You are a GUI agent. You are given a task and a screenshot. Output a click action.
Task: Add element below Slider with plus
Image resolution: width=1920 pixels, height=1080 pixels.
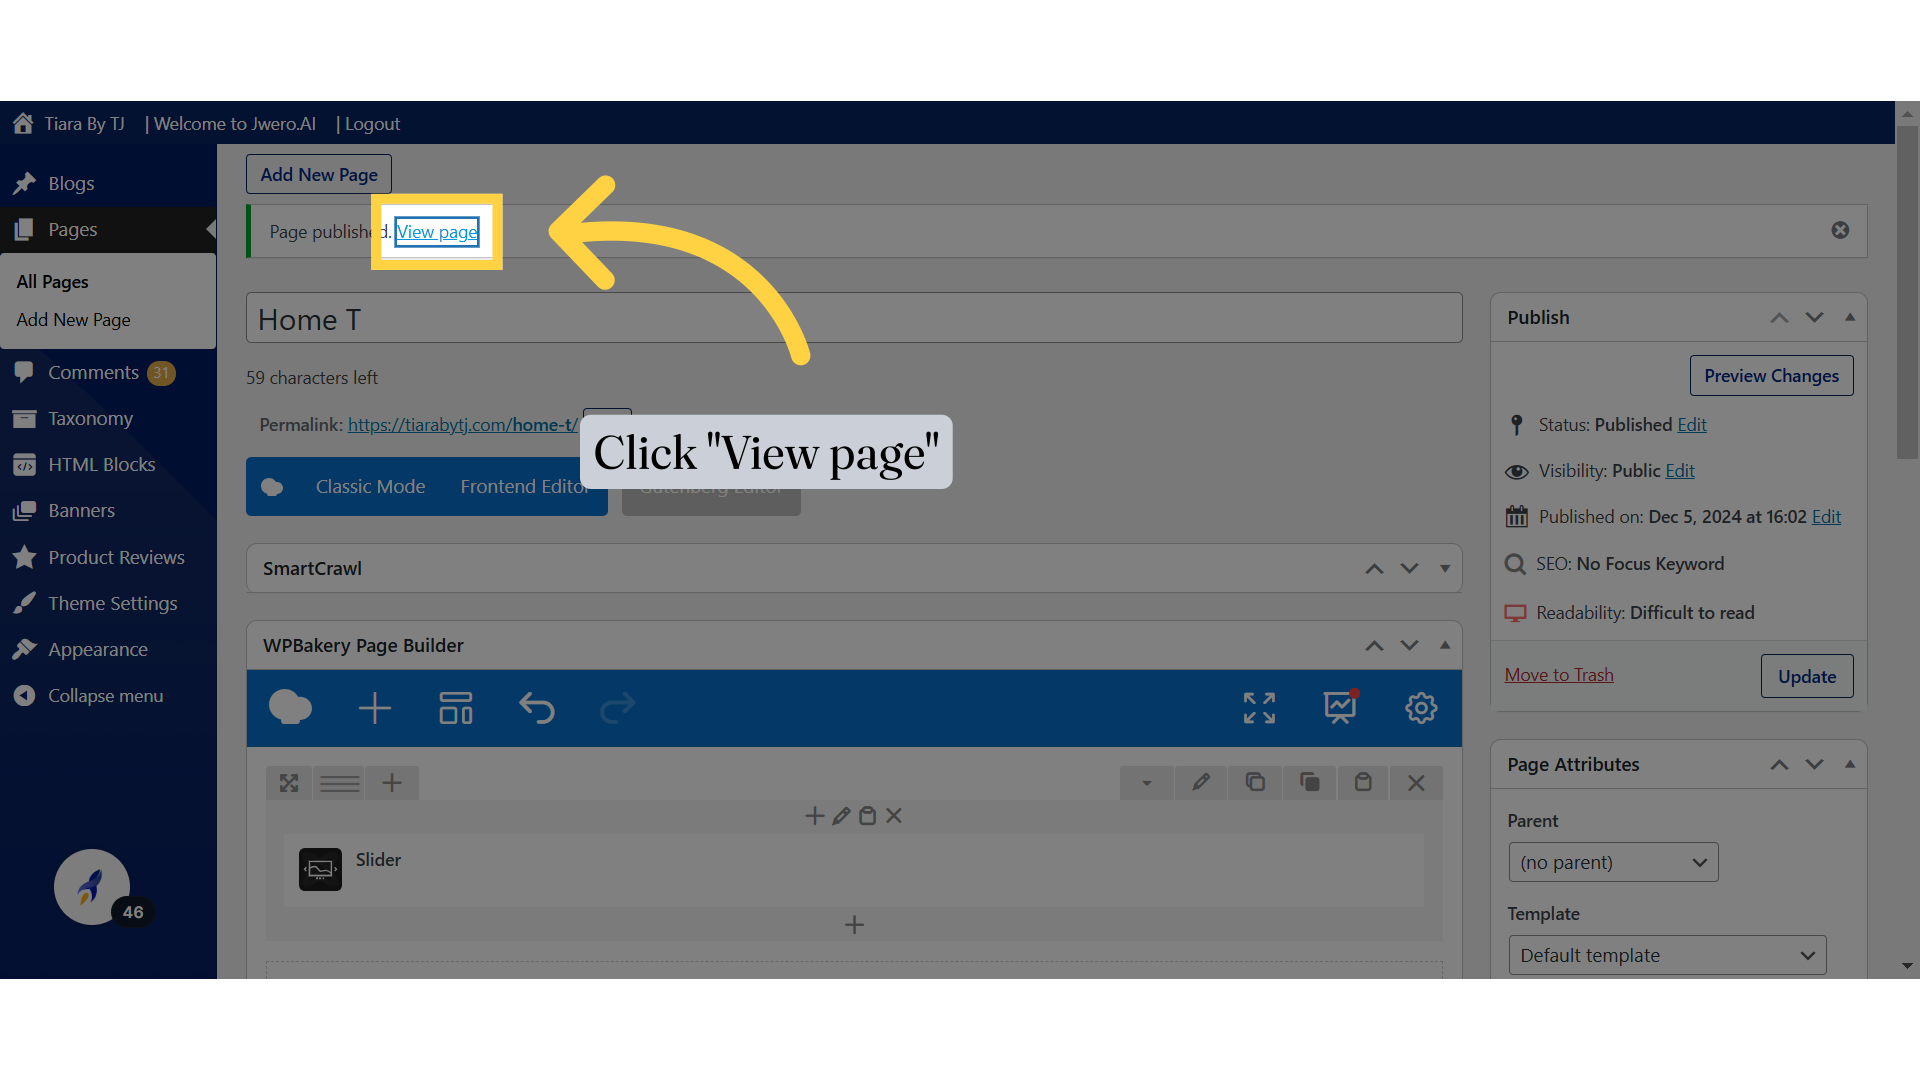tap(854, 925)
